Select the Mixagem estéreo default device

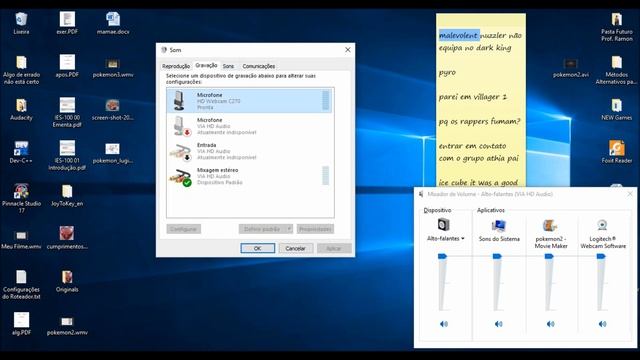click(x=250, y=176)
